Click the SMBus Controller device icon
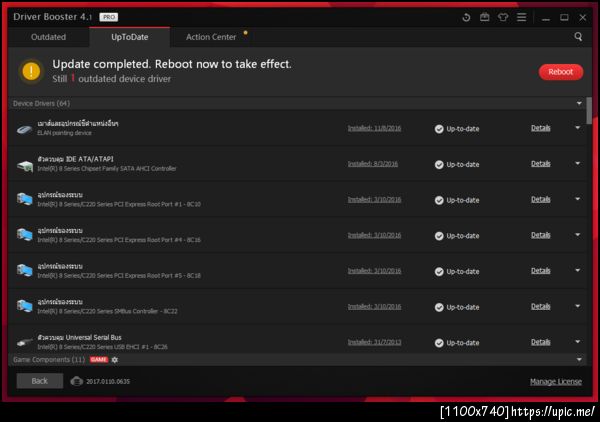The image size is (600, 422). pyautogui.click(x=24, y=306)
